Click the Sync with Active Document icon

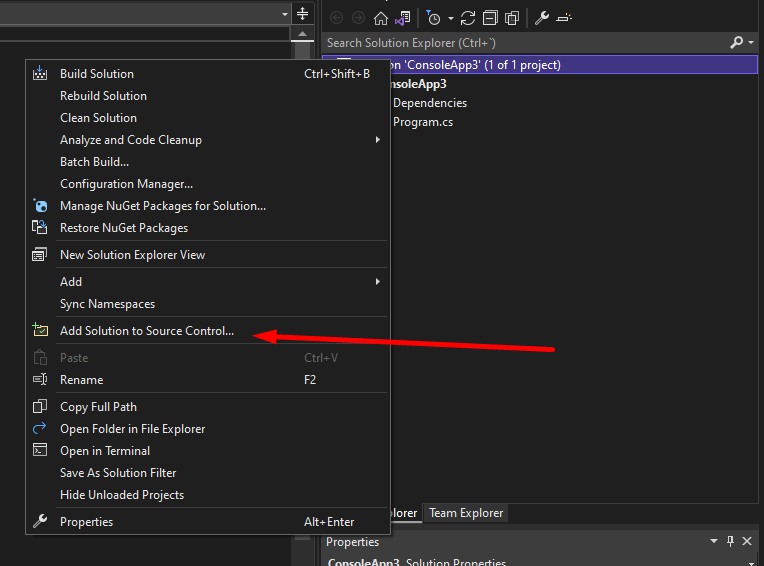point(467,18)
